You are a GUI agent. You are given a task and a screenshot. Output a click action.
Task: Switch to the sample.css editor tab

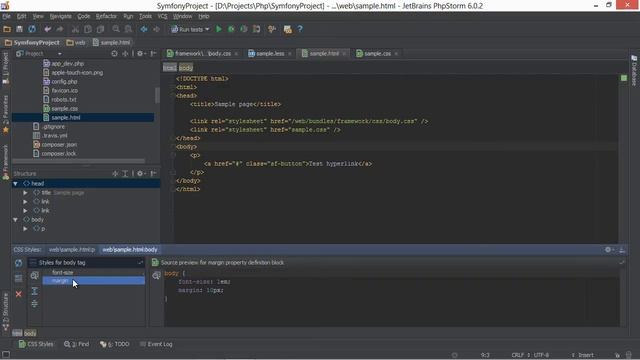point(377,53)
